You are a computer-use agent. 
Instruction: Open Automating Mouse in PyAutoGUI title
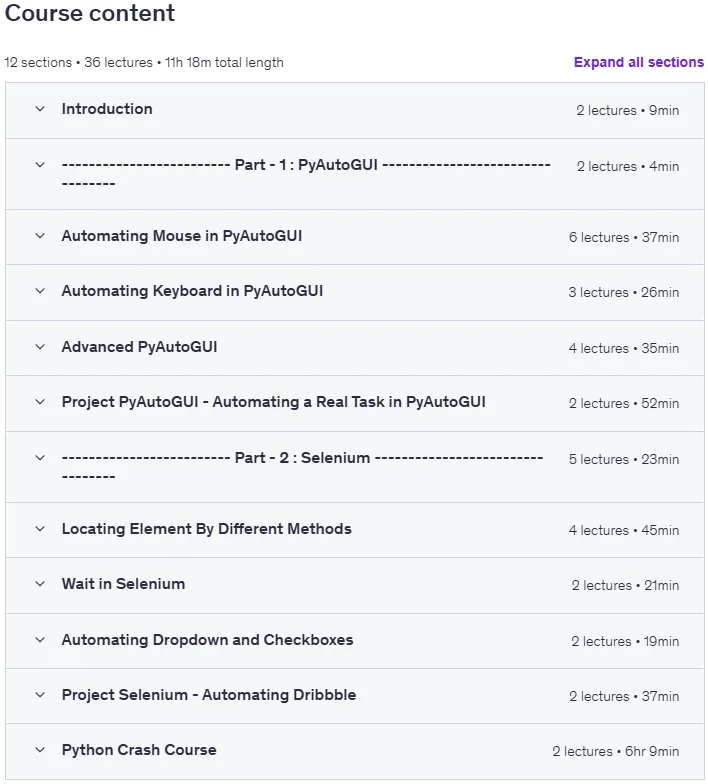coord(182,236)
